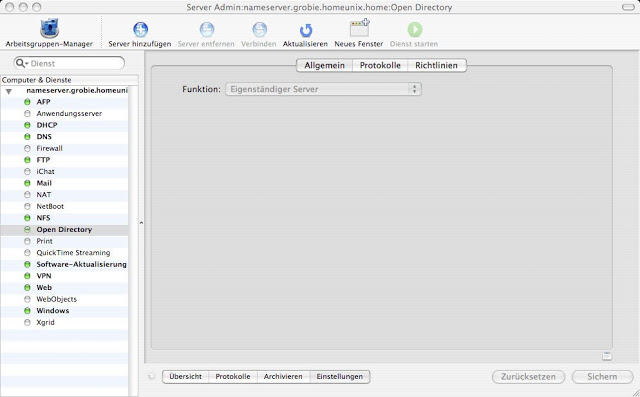The width and height of the screenshot is (640, 397).
Task: Click the refresh spinner icon beside Übersicht
Action: 152,377
